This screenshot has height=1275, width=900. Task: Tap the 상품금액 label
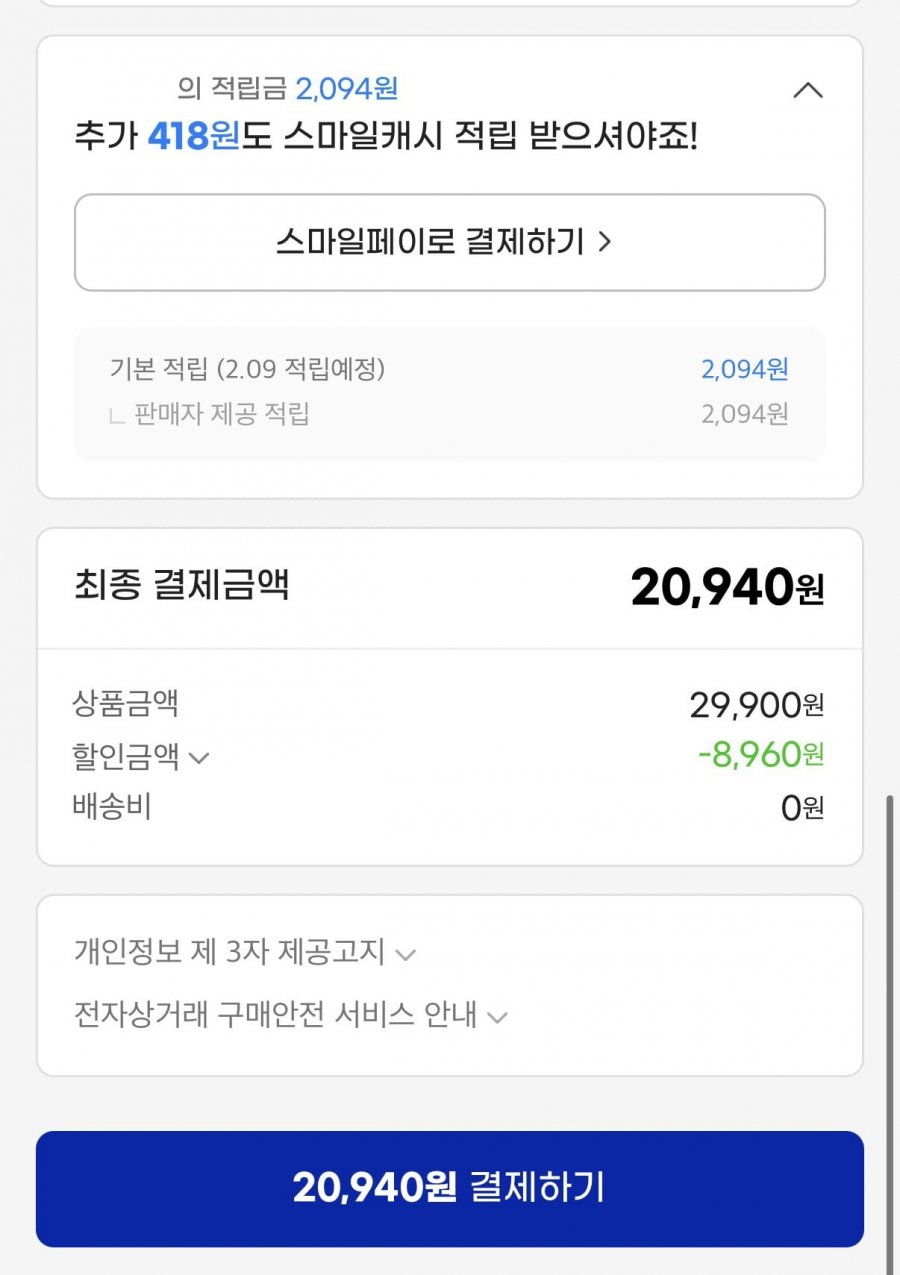pos(126,704)
